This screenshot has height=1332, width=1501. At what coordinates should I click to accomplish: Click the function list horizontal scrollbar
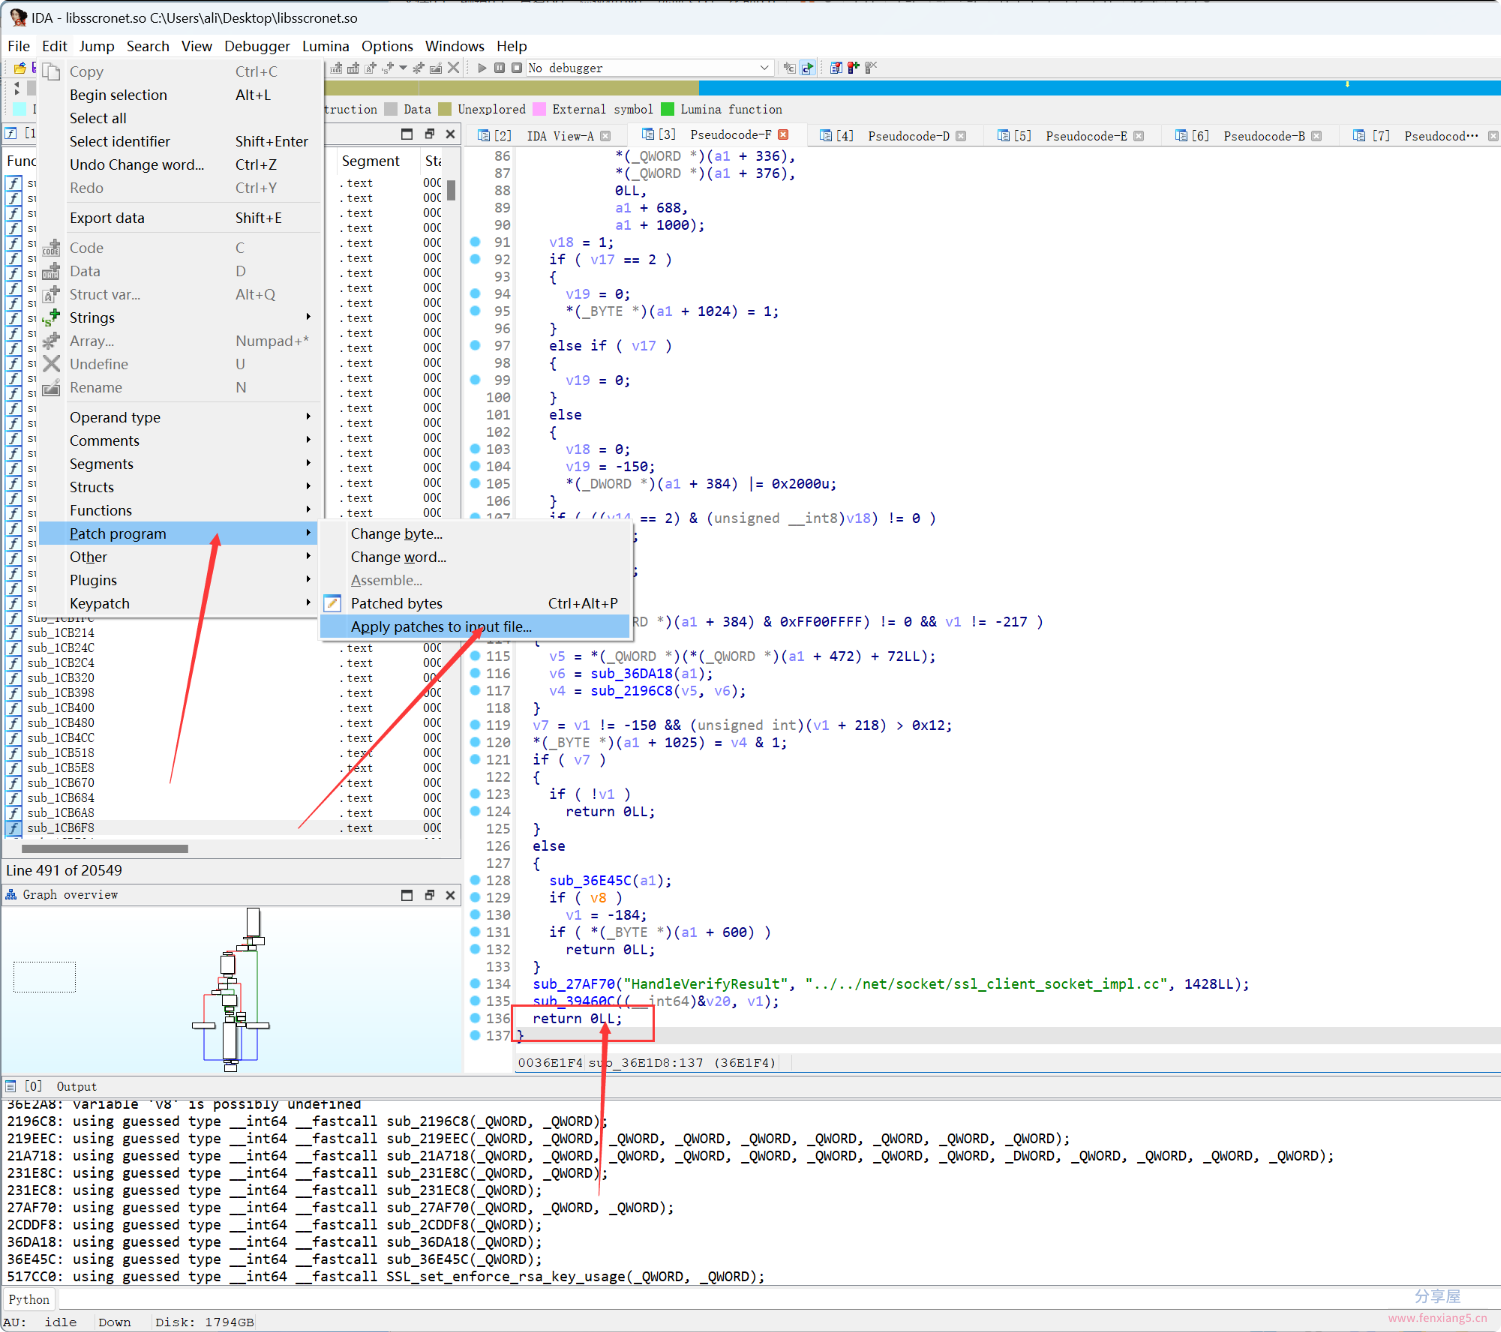(105, 849)
